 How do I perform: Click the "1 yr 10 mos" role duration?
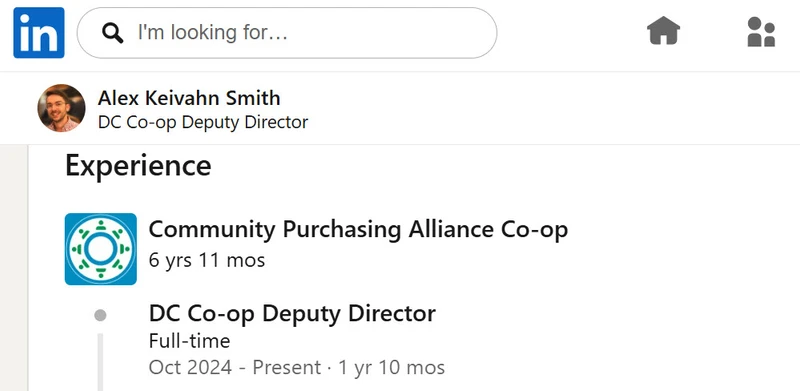coord(391,367)
